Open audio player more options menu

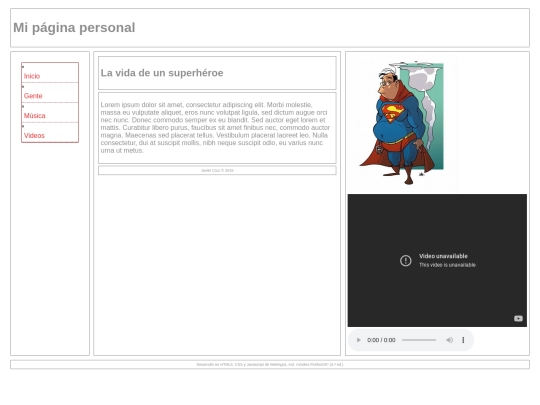(463, 340)
